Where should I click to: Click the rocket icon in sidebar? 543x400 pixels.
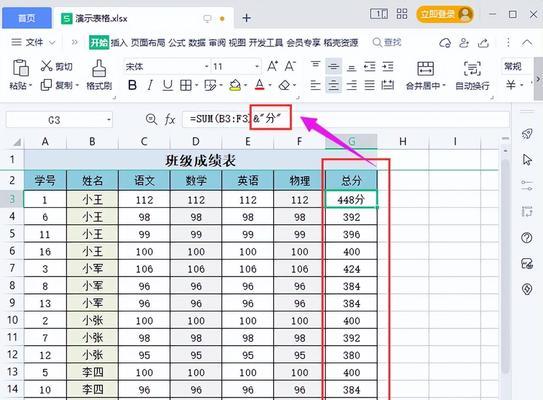[527, 134]
